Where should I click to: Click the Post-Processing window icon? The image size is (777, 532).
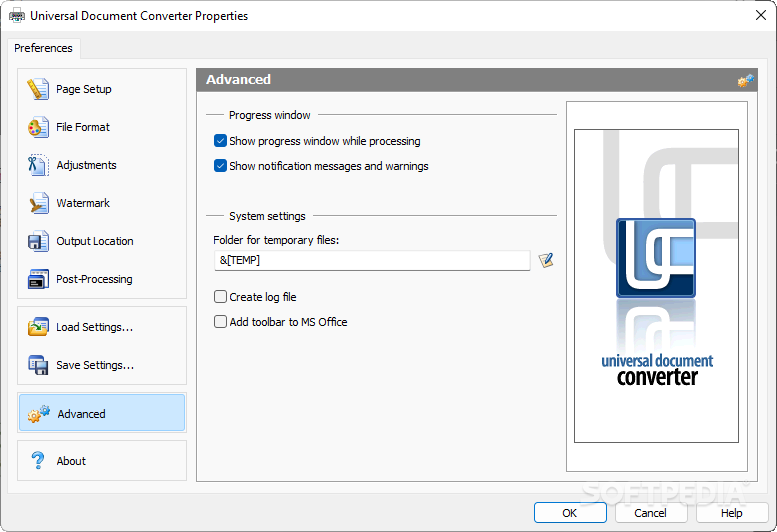coord(38,279)
